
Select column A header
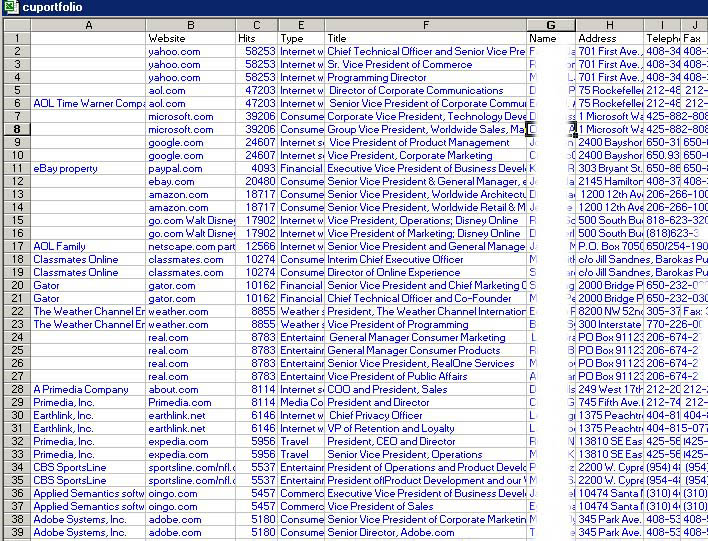88,25
